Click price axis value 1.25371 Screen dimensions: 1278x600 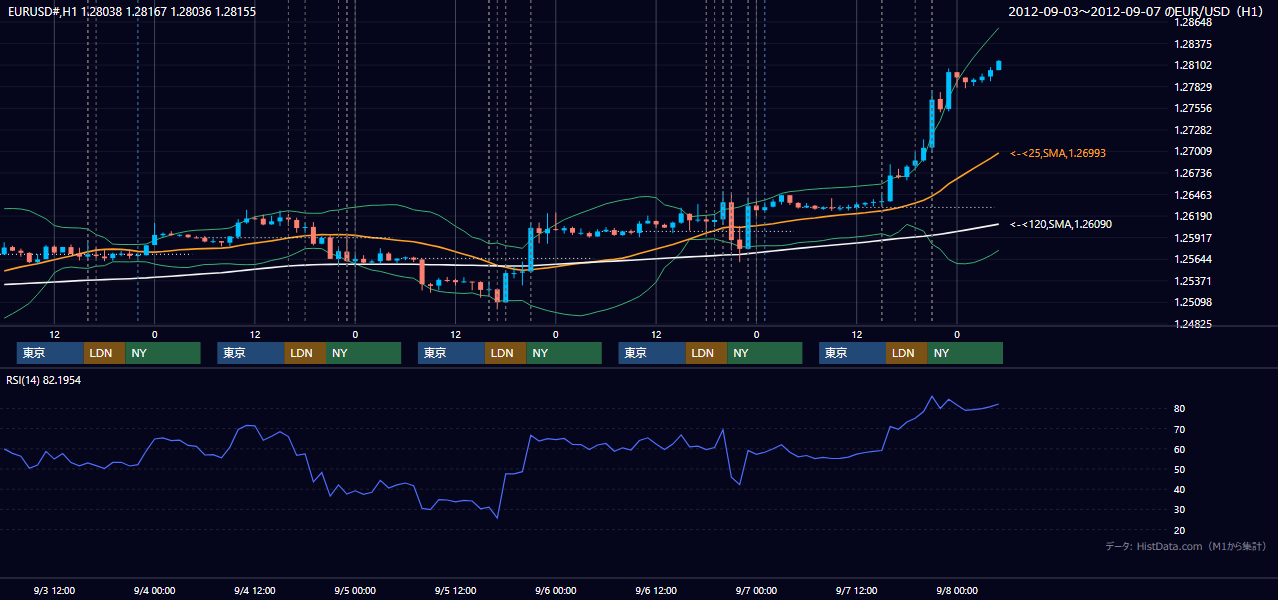(x=1192, y=281)
